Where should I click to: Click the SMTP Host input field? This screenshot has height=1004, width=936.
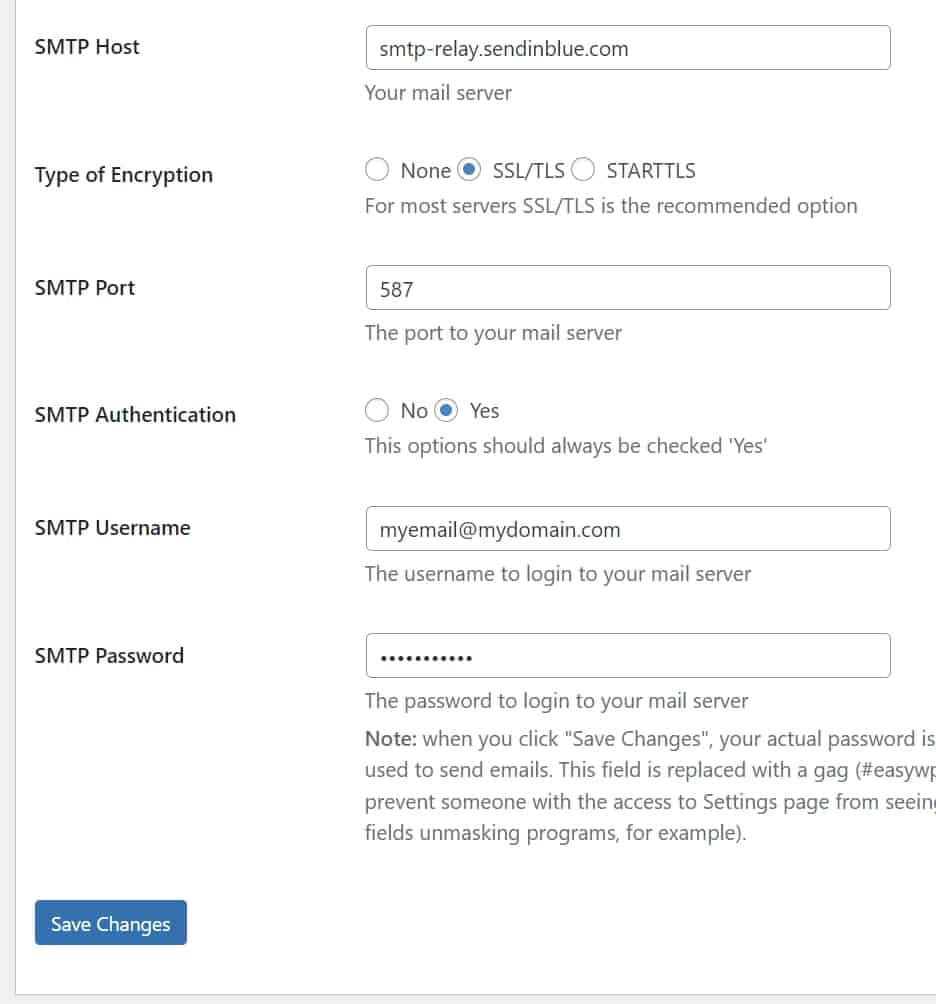tap(627, 48)
